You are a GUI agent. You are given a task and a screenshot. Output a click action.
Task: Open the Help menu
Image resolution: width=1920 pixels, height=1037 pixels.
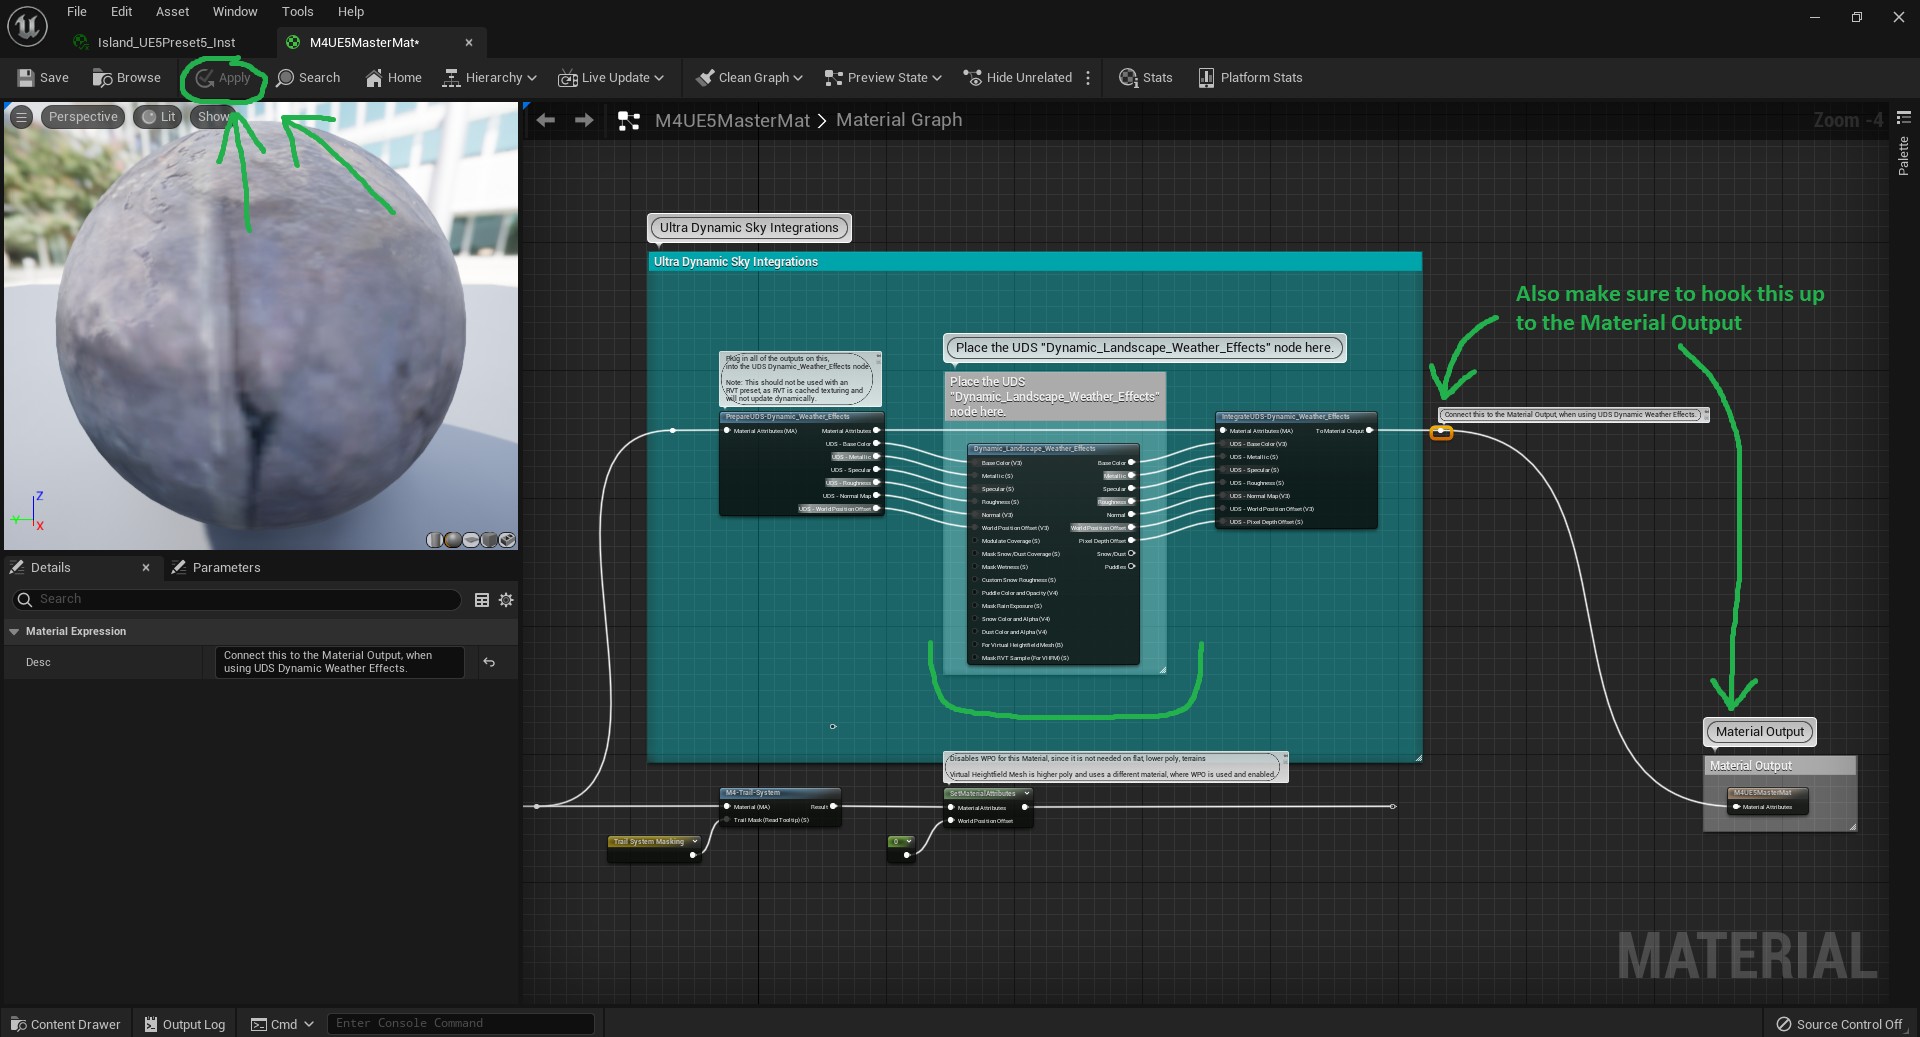(351, 12)
